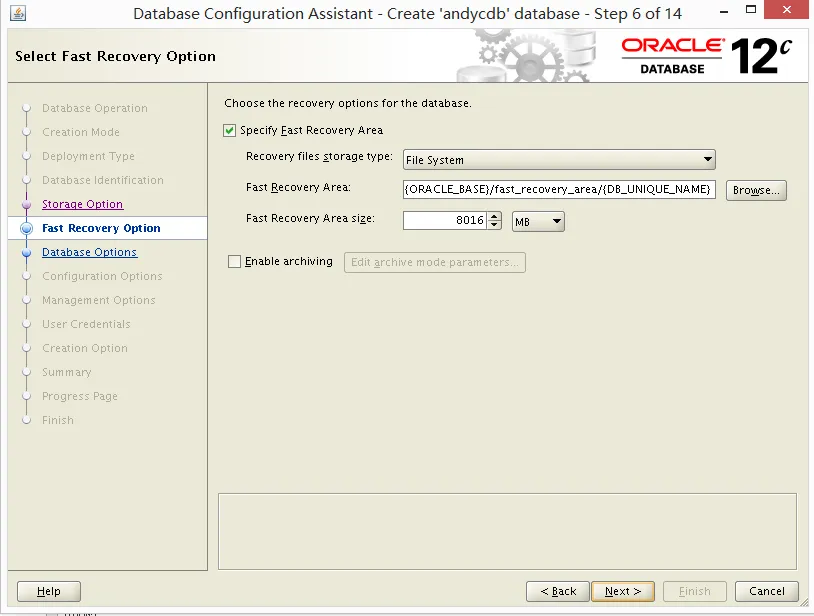Open the Help button
The width and height of the screenshot is (814, 616).
tap(49, 591)
